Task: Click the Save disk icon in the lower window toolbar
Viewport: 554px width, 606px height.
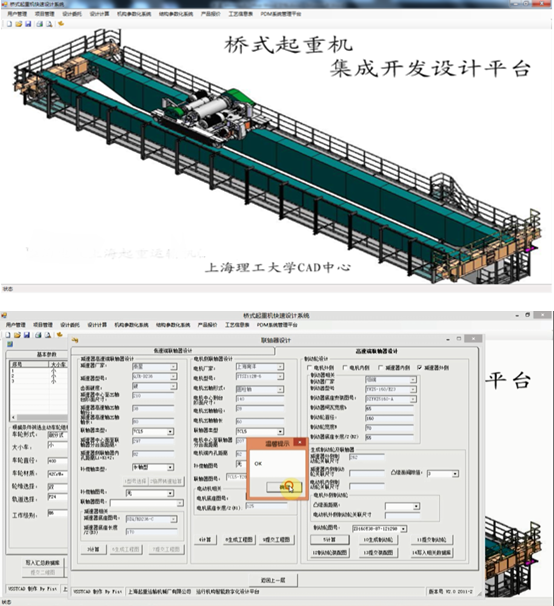Action: [x=27, y=335]
